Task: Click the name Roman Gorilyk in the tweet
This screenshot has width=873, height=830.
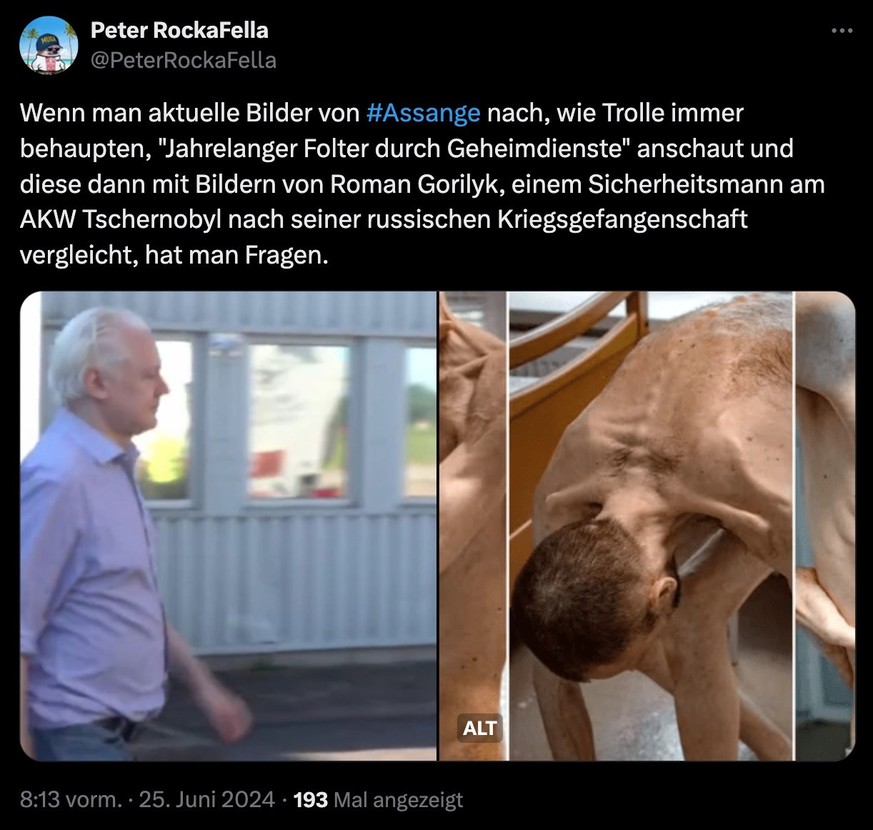Action: tap(414, 184)
